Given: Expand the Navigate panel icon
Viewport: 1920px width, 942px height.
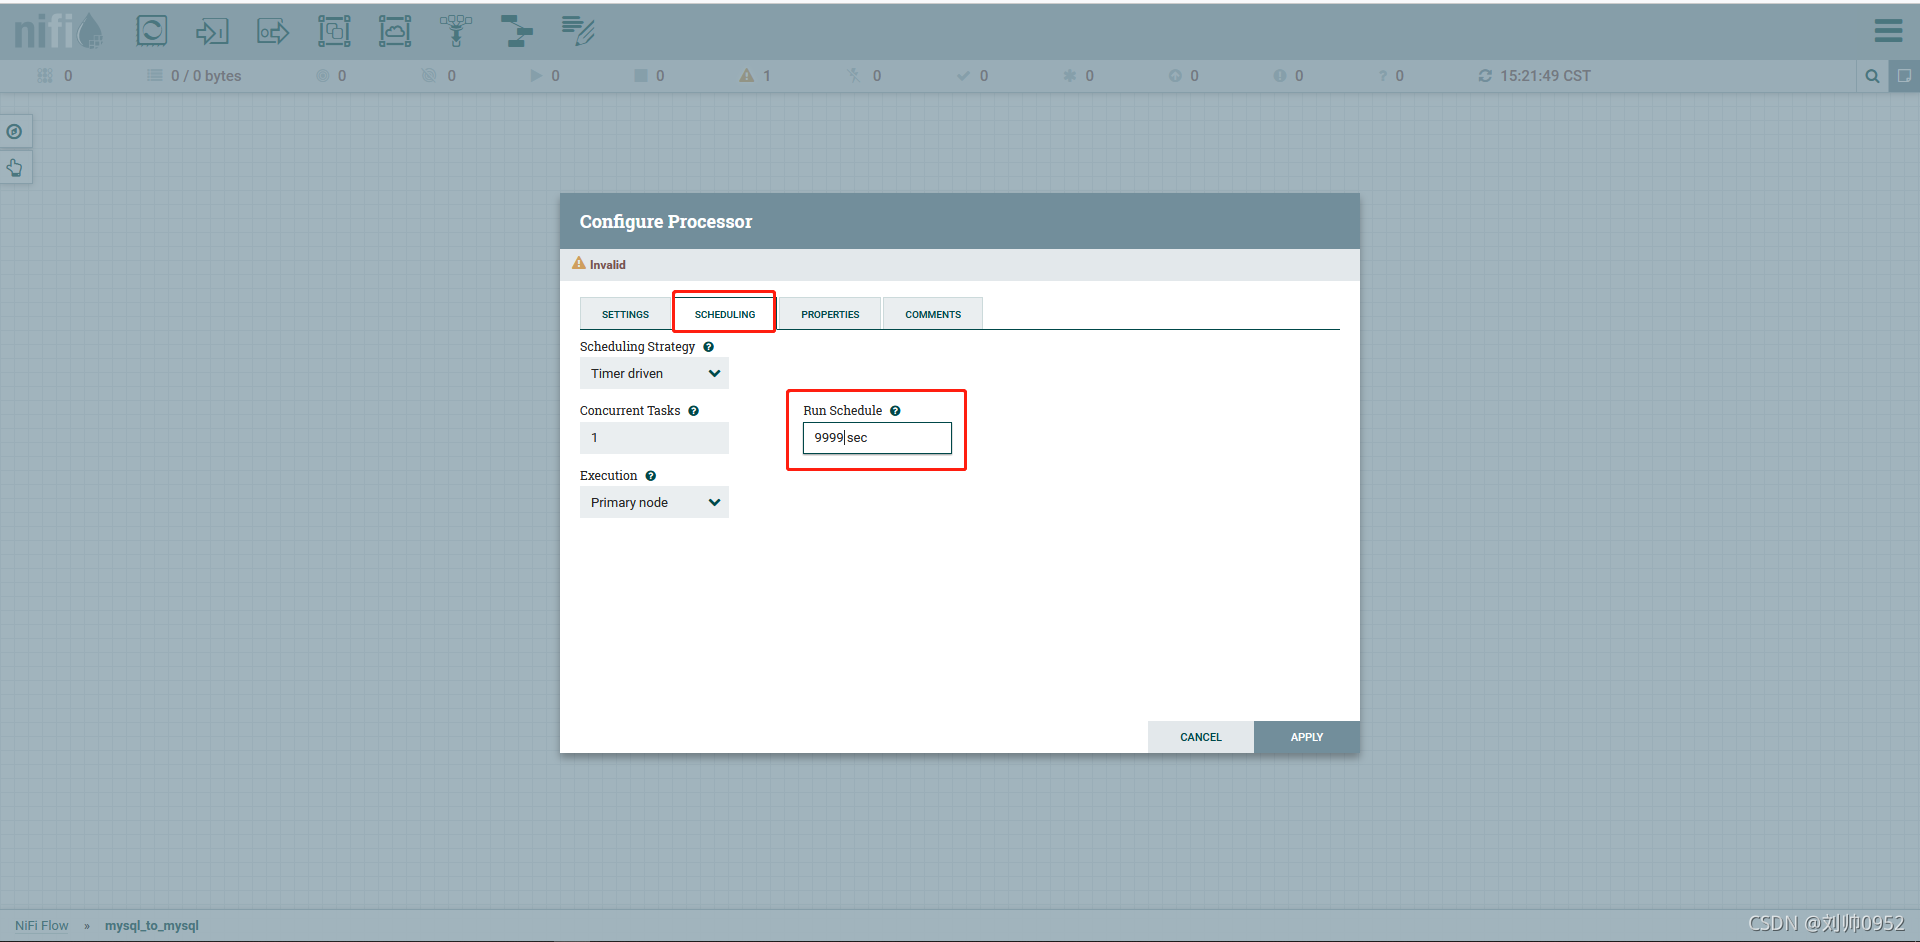Looking at the screenshot, I should 15,131.
